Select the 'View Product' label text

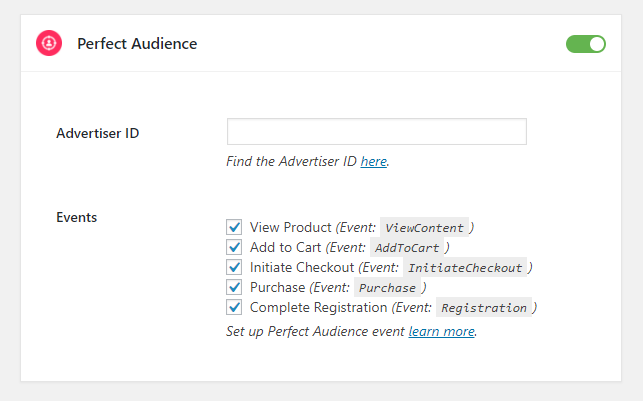point(291,227)
